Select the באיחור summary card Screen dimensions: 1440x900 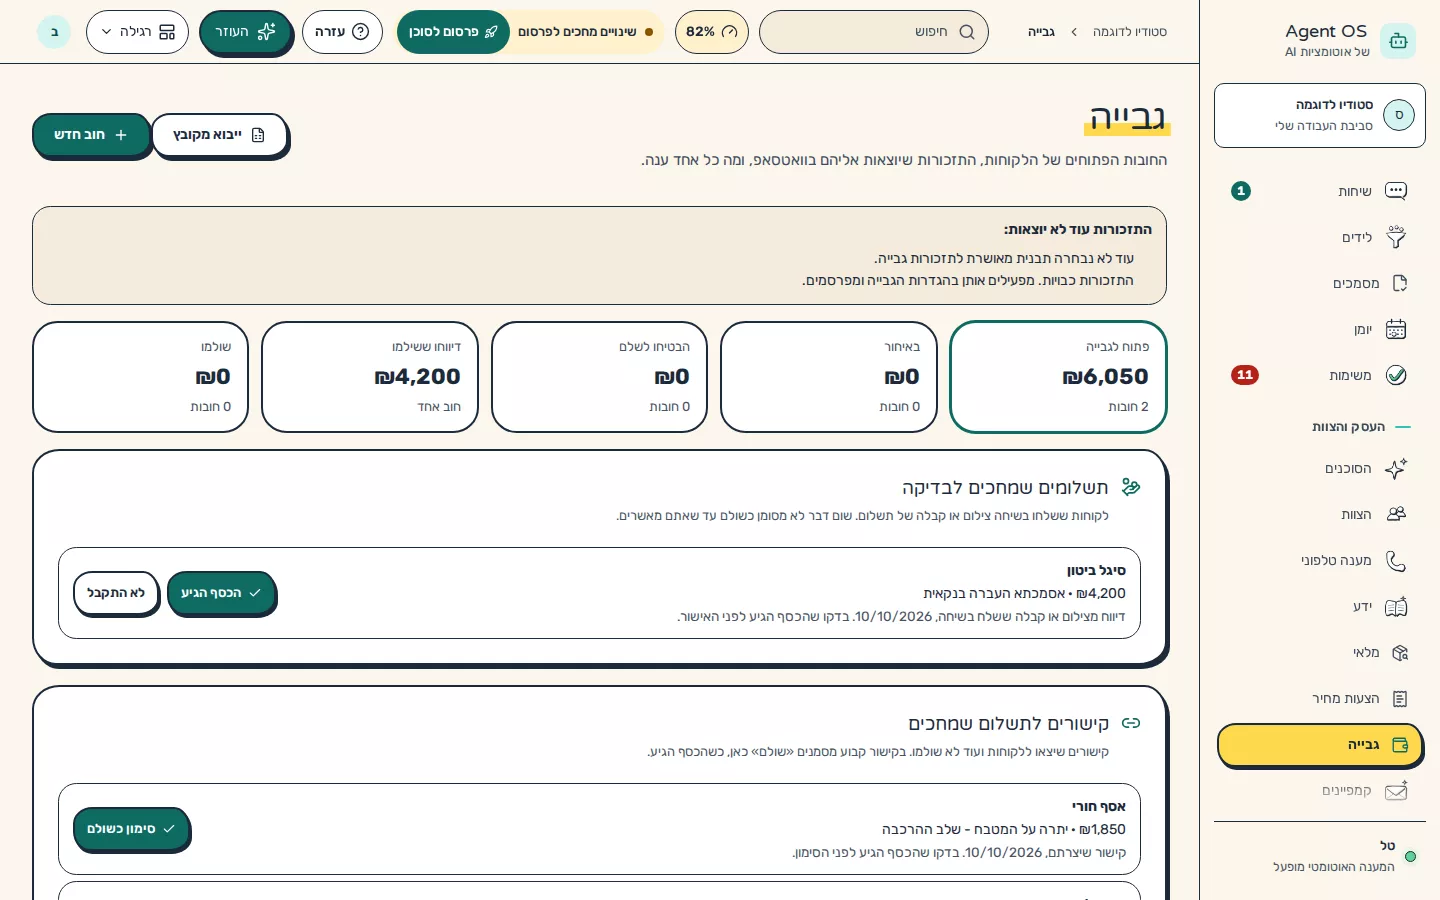[829, 377]
